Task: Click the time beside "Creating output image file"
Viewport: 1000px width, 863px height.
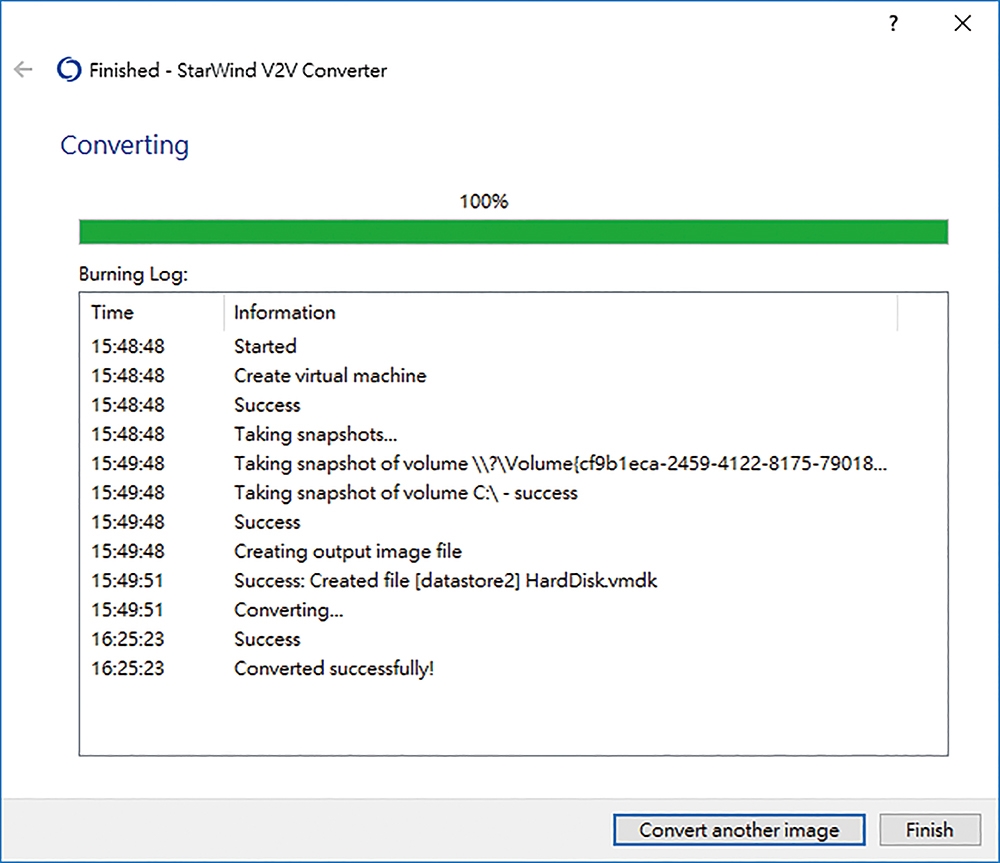Action: pyautogui.click(x=128, y=552)
